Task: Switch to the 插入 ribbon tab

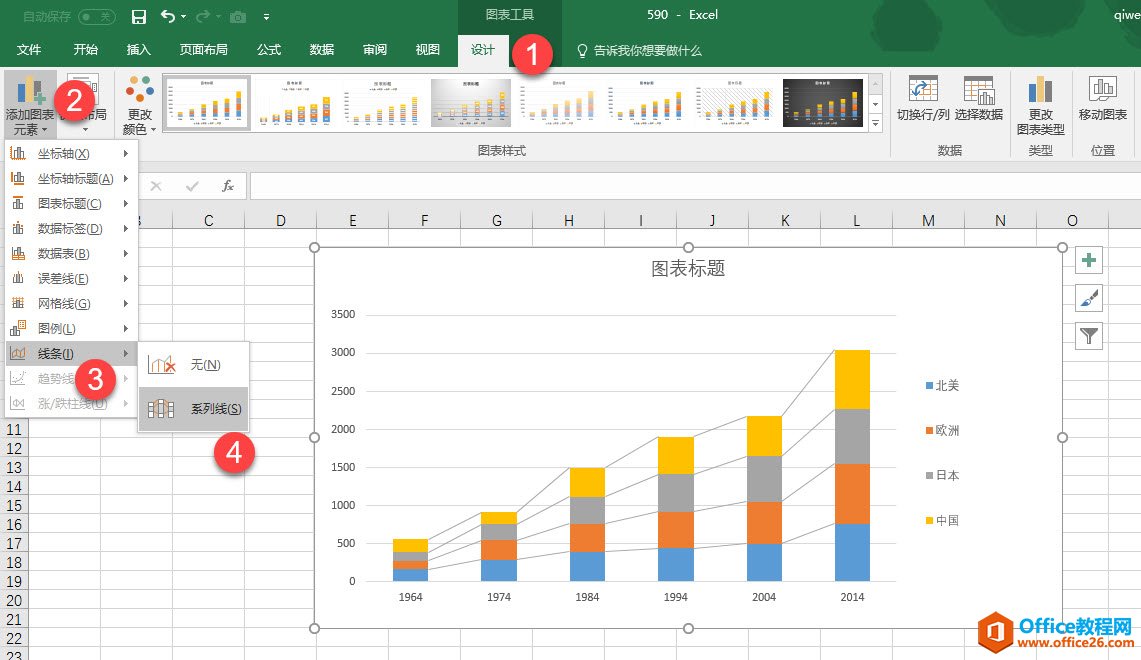Action: pos(138,50)
